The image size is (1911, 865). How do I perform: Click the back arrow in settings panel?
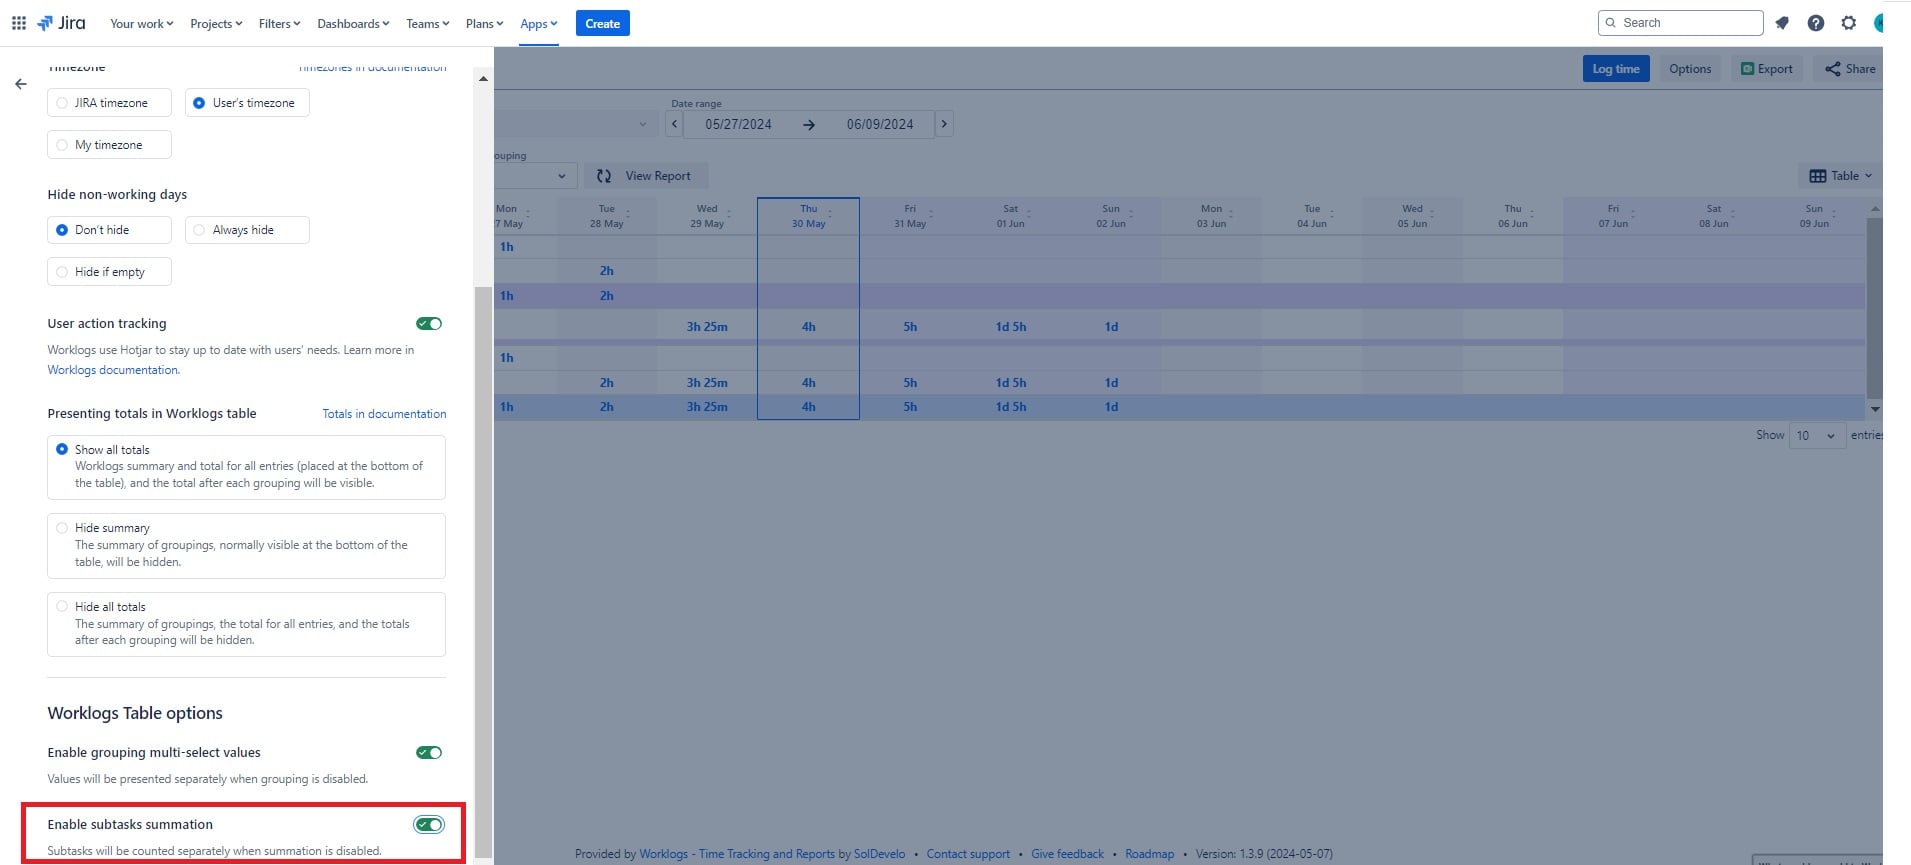[21, 84]
